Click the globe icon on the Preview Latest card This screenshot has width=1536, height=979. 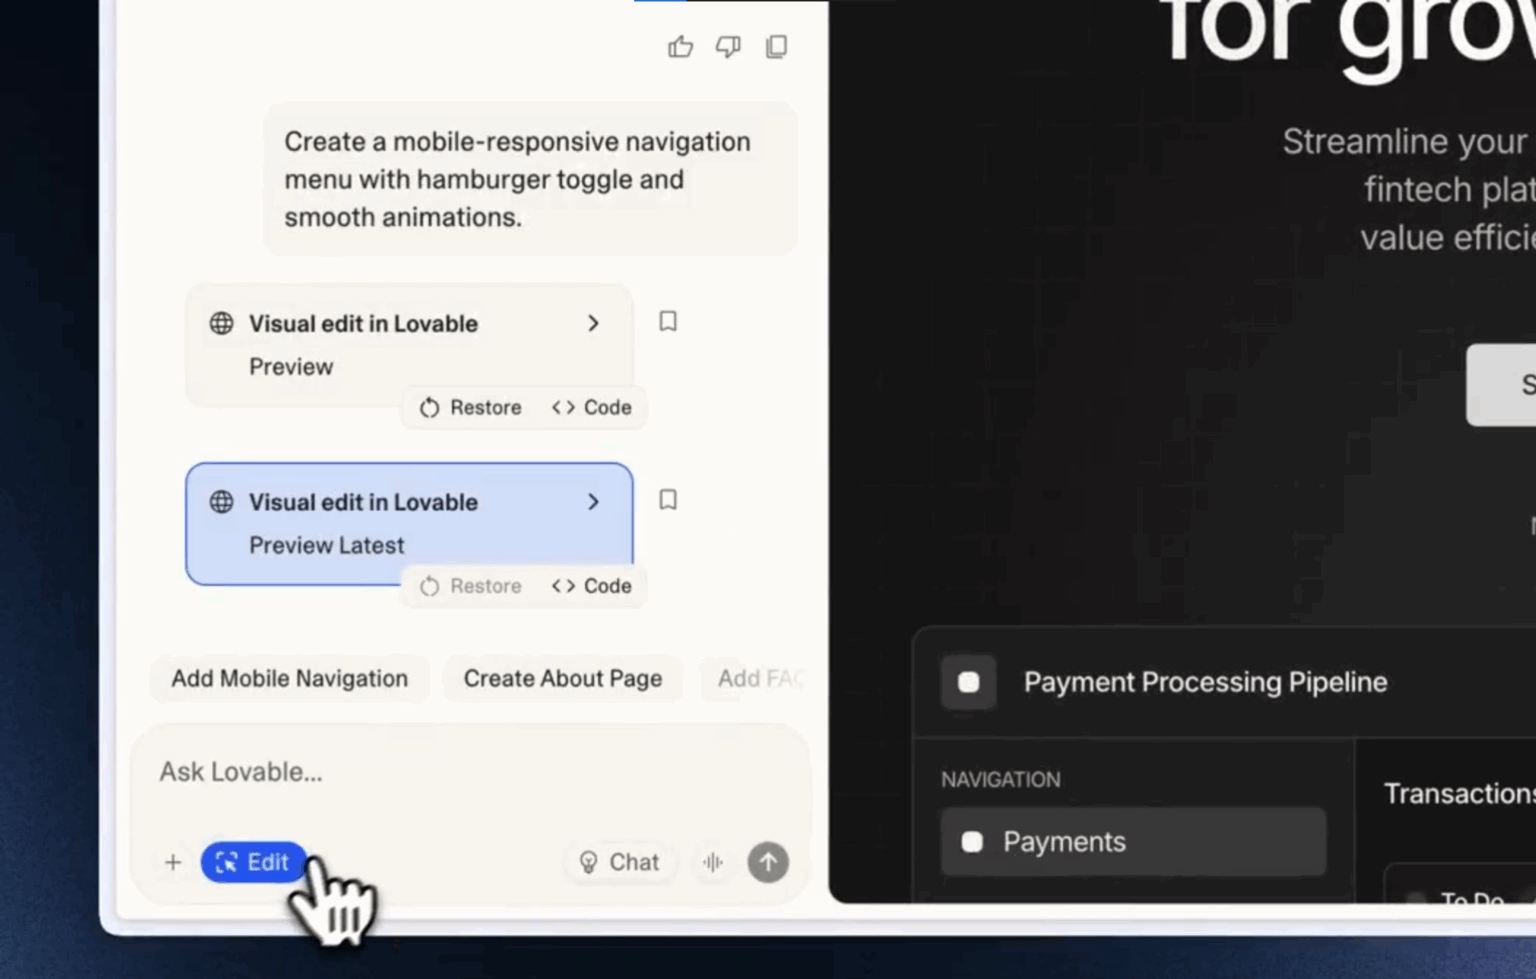(221, 502)
